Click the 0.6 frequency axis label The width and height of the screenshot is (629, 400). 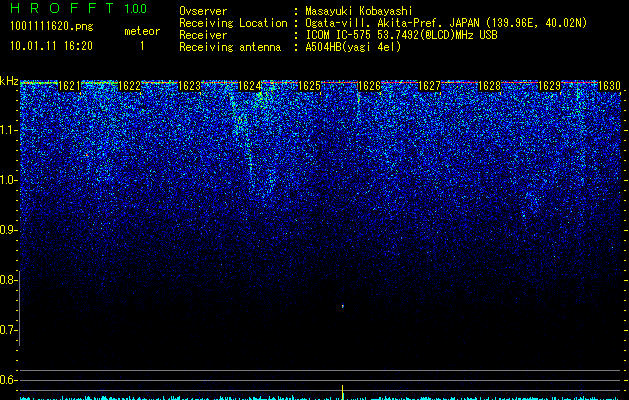pyautogui.click(x=8, y=380)
